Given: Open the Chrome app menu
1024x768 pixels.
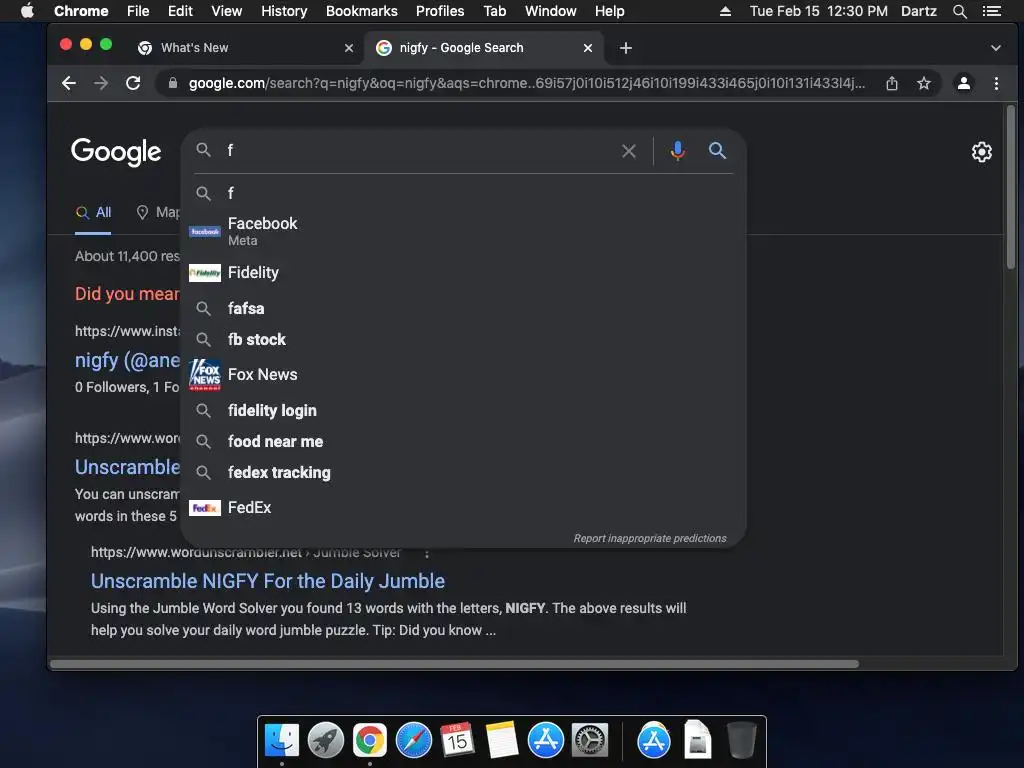Looking at the screenshot, I should (81, 11).
